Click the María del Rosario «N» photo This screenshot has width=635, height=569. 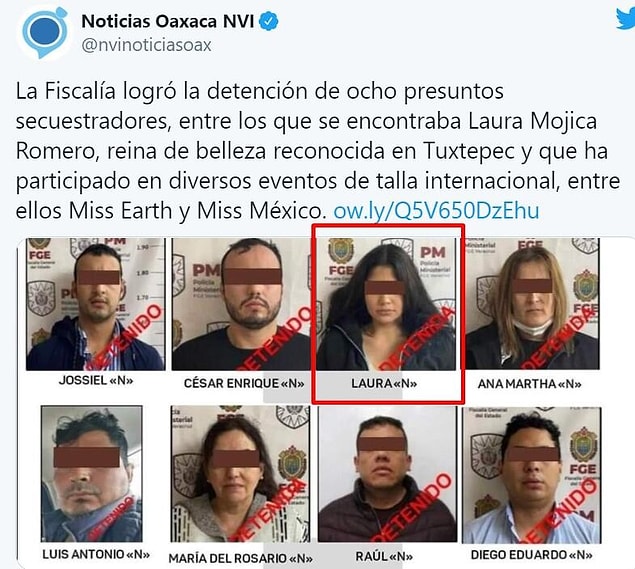[x=240, y=474]
